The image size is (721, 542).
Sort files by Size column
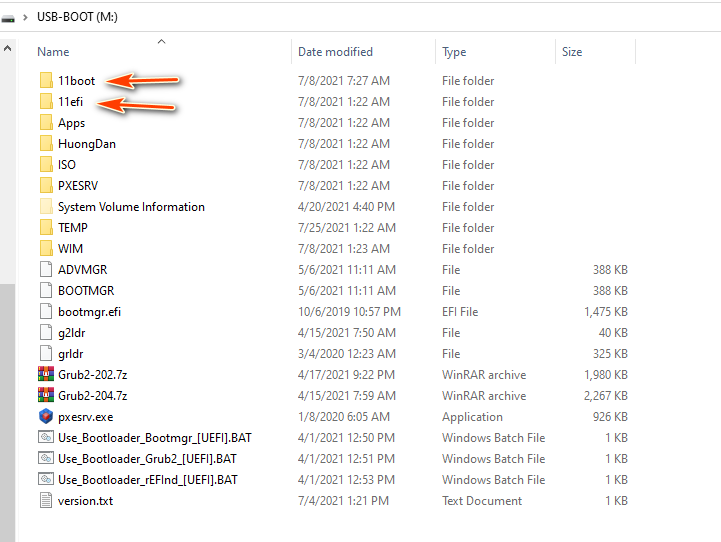572,52
